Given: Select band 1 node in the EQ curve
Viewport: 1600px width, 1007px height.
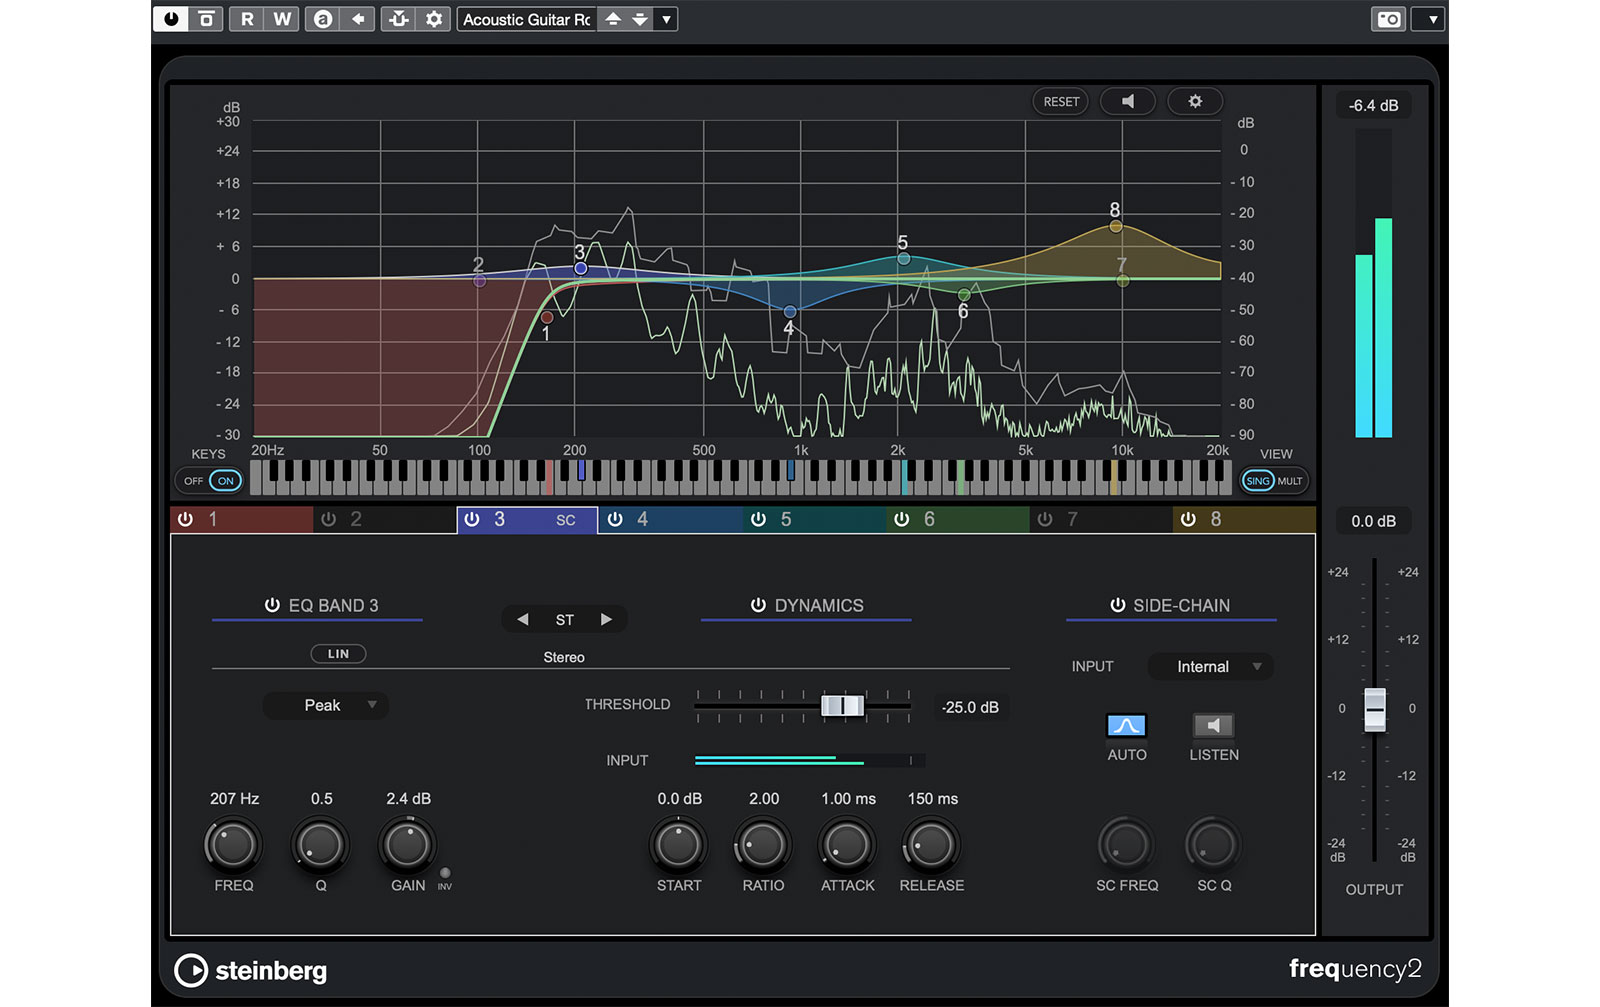Looking at the screenshot, I should tap(547, 317).
